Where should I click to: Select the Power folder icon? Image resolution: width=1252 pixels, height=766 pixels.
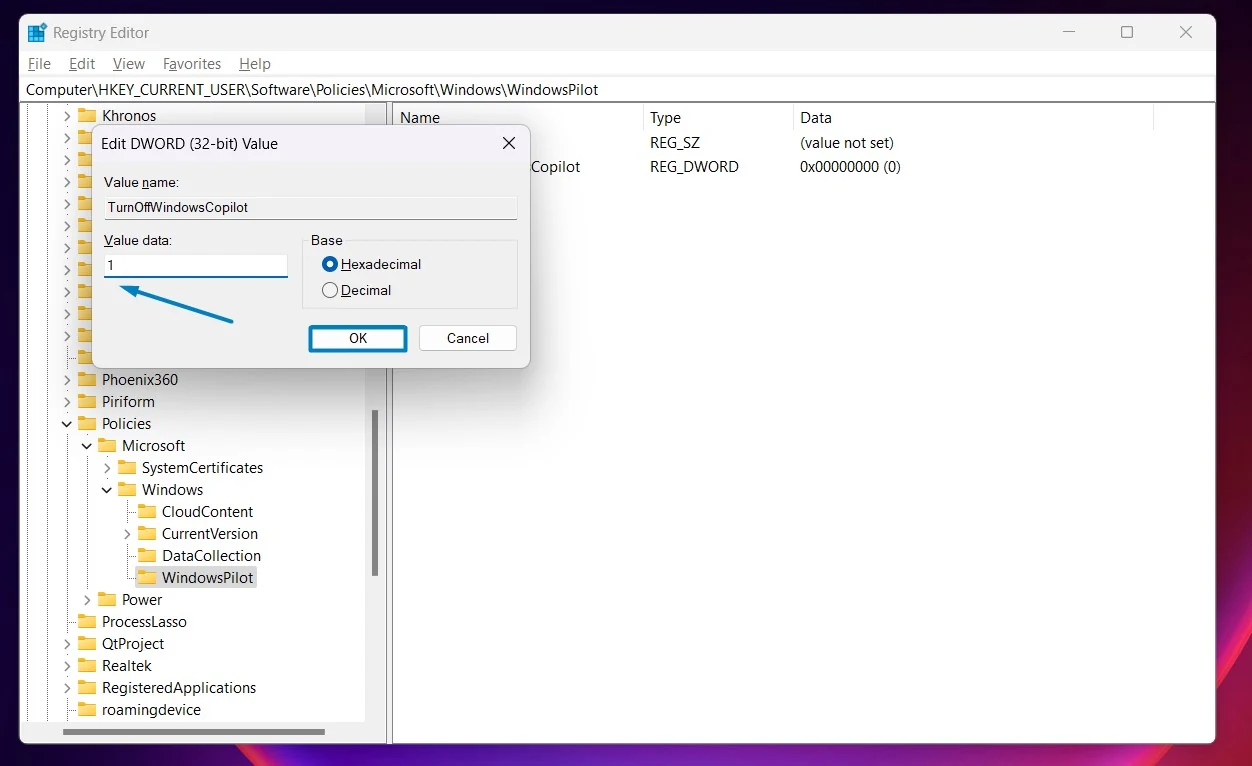pyautogui.click(x=107, y=600)
